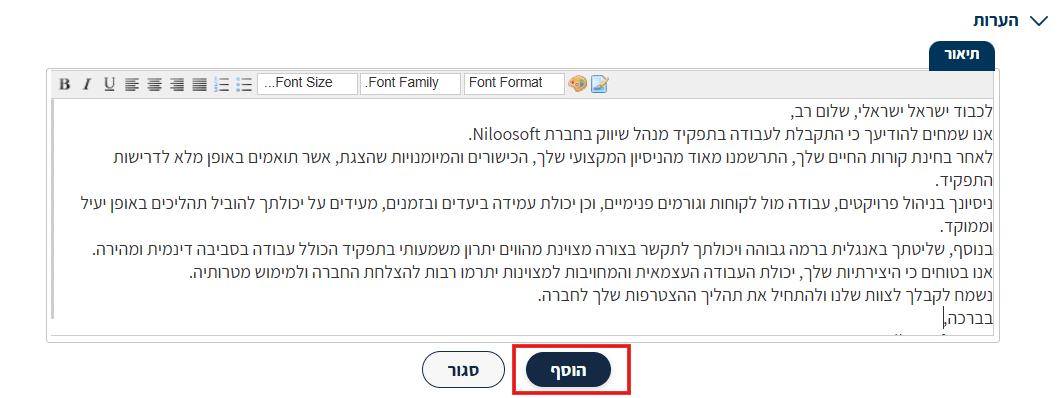Open the Font Family dropdown

coord(411,83)
